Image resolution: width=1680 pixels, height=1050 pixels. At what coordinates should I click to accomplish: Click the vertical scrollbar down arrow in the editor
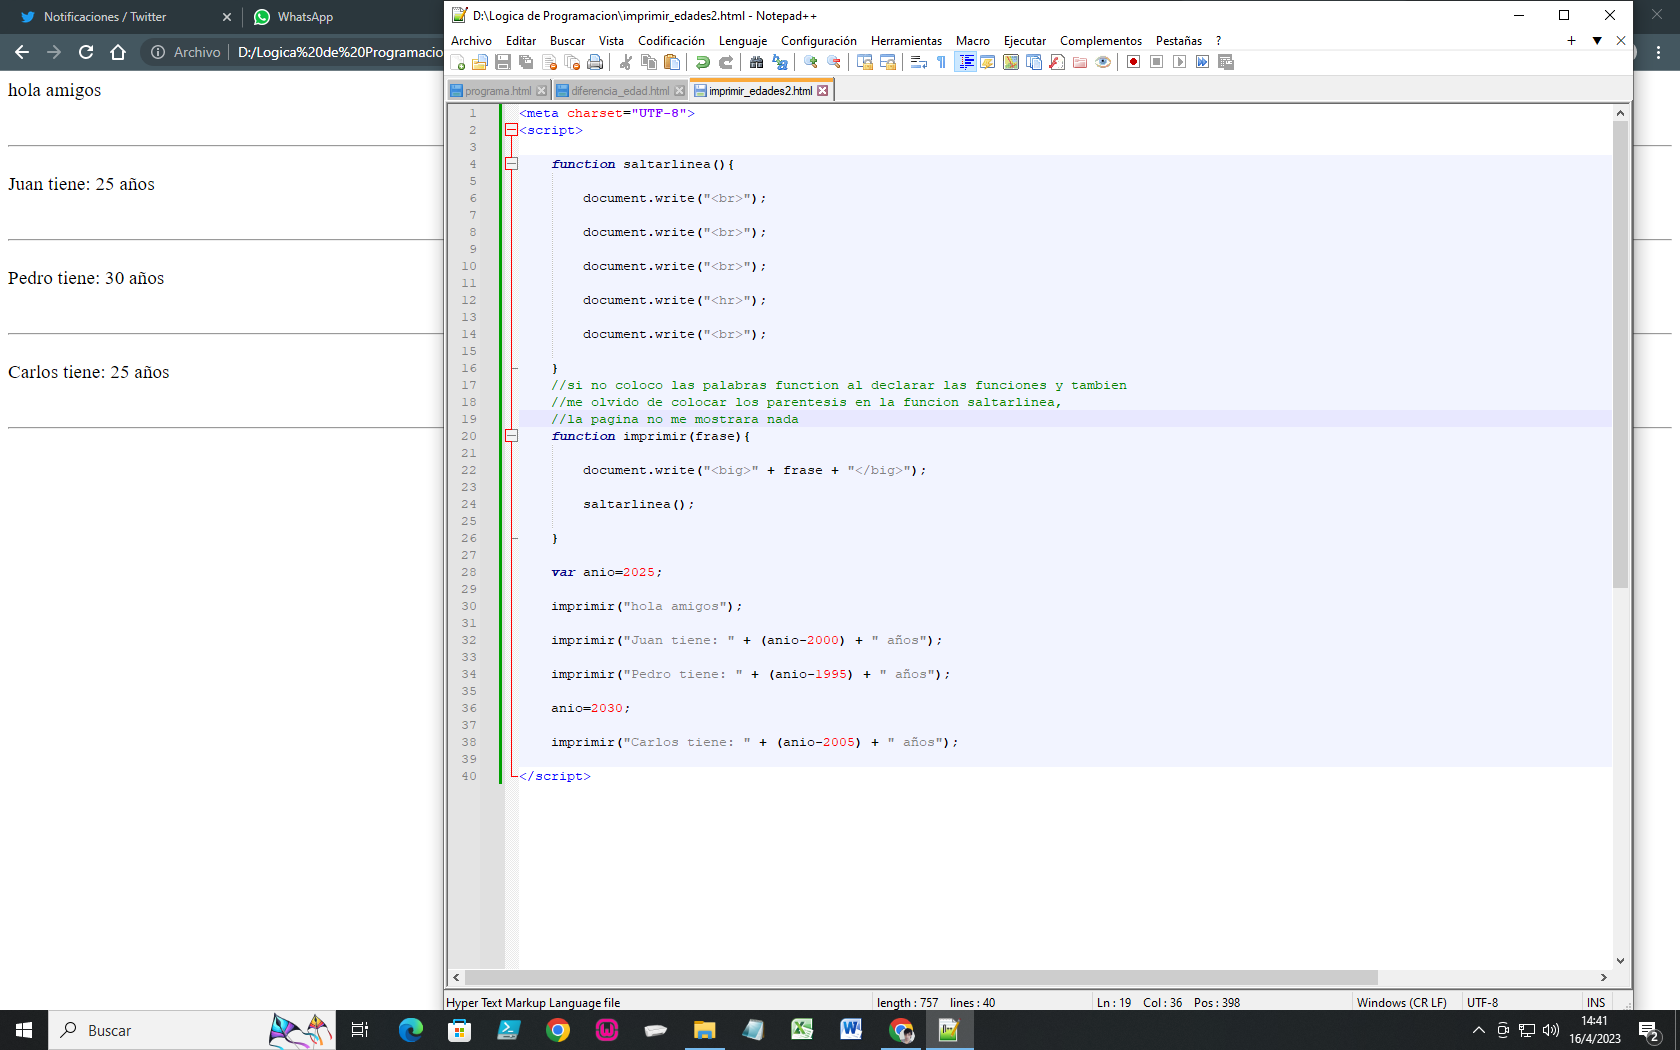(x=1621, y=961)
